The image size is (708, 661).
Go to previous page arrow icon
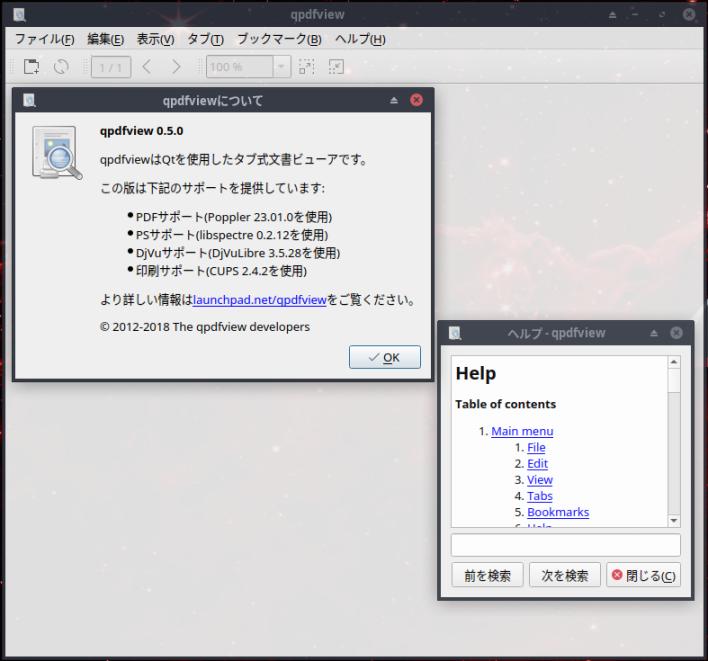click(x=147, y=67)
